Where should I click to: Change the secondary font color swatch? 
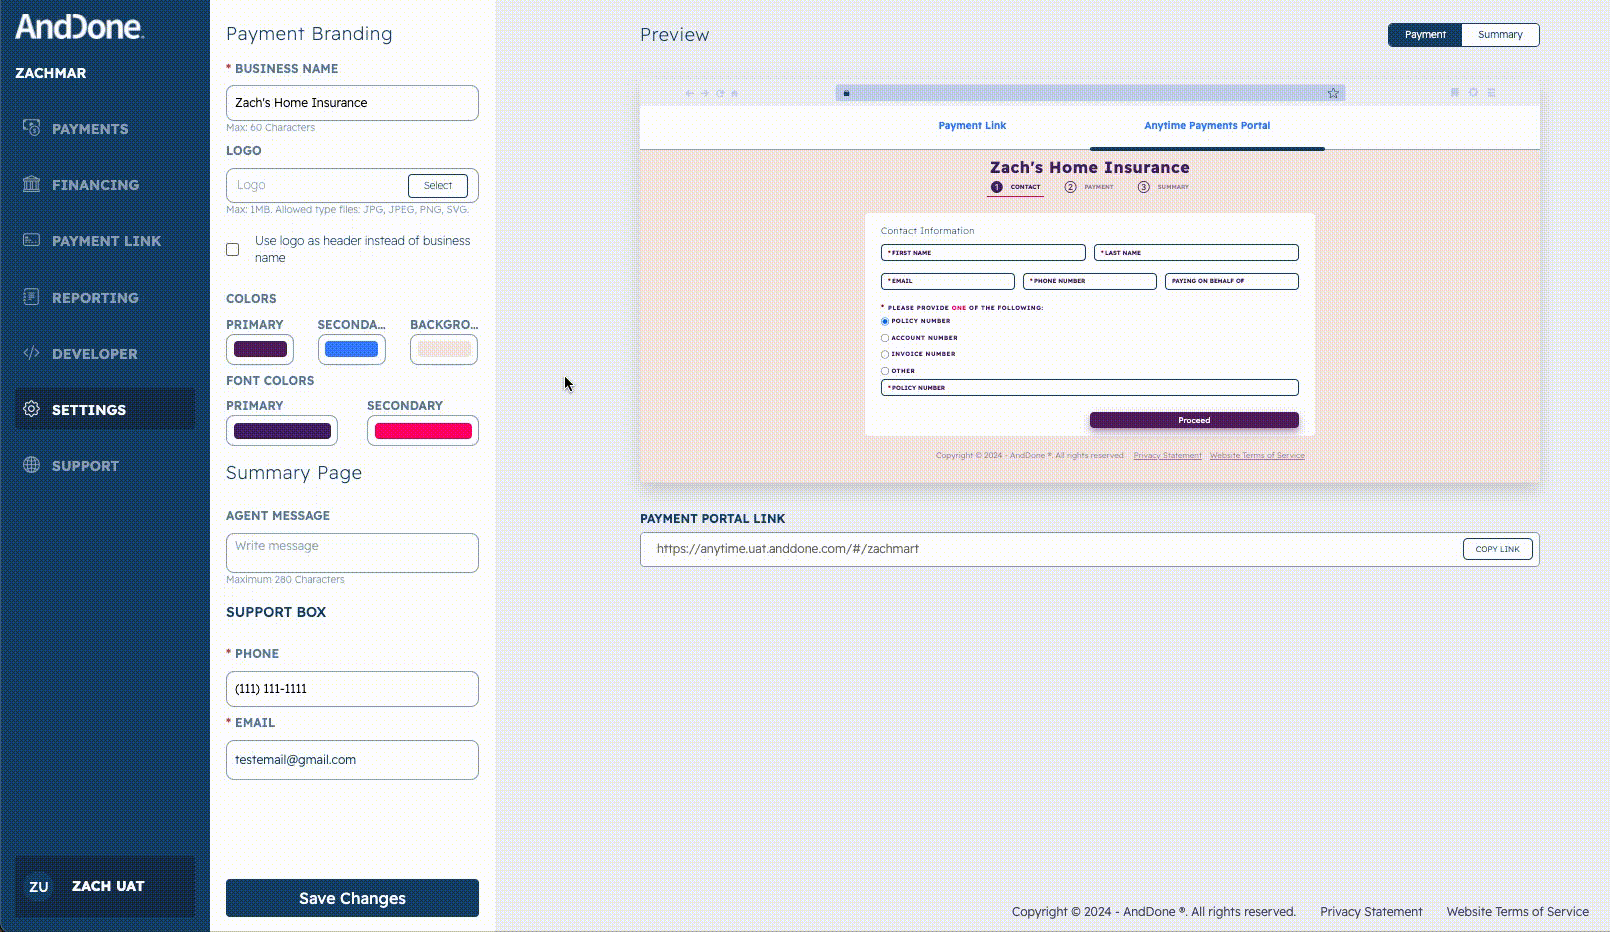[x=423, y=431]
